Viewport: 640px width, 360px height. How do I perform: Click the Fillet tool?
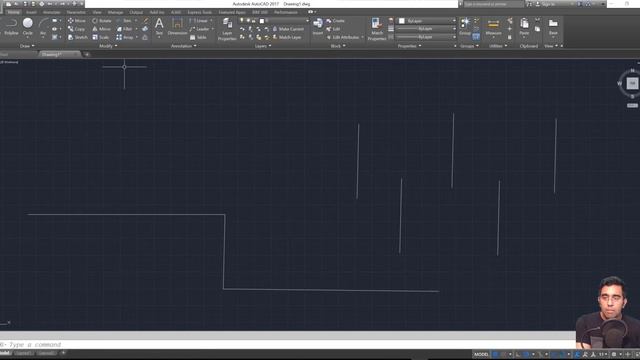(x=124, y=29)
